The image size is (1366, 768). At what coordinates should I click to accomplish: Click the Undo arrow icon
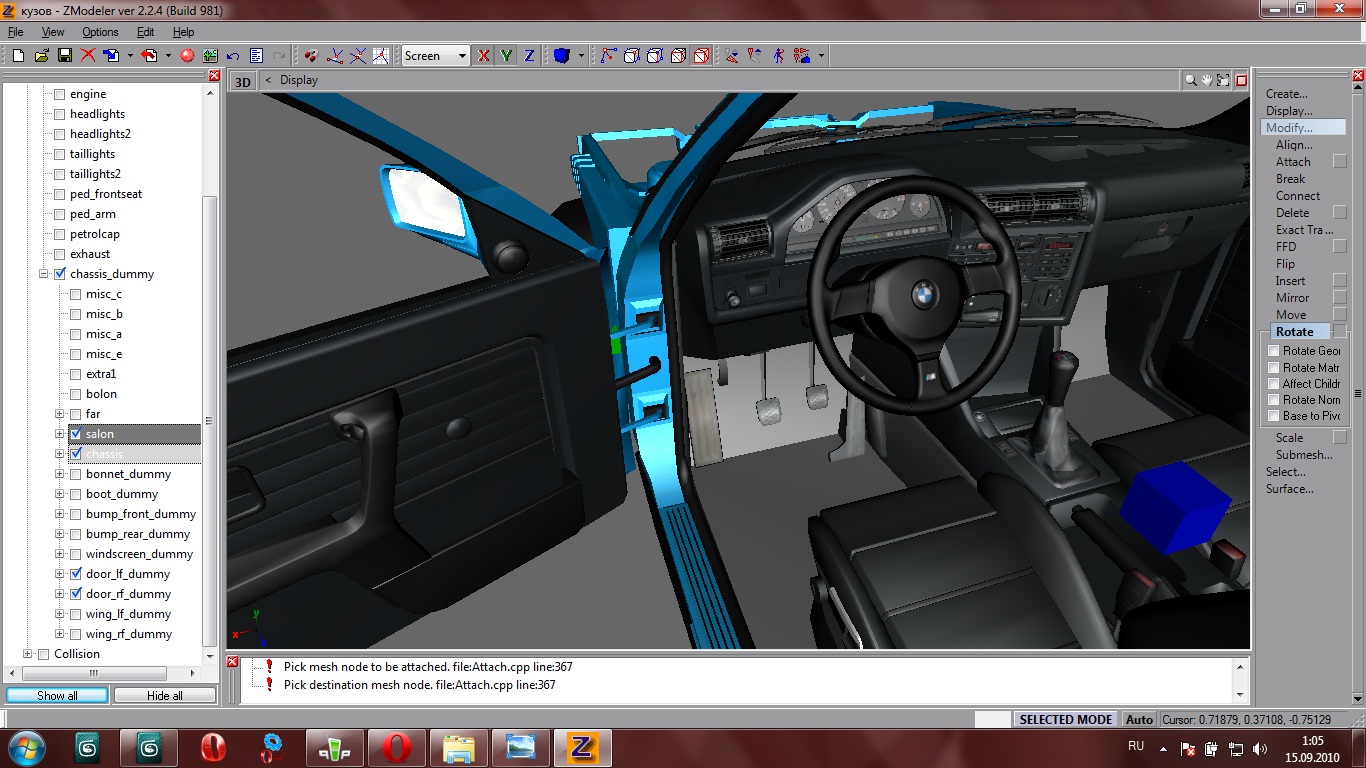point(233,56)
